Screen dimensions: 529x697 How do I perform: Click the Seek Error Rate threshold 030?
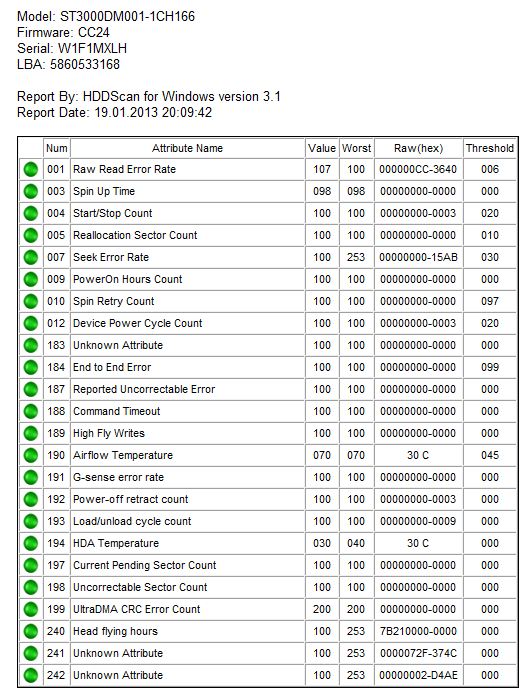coord(490,257)
